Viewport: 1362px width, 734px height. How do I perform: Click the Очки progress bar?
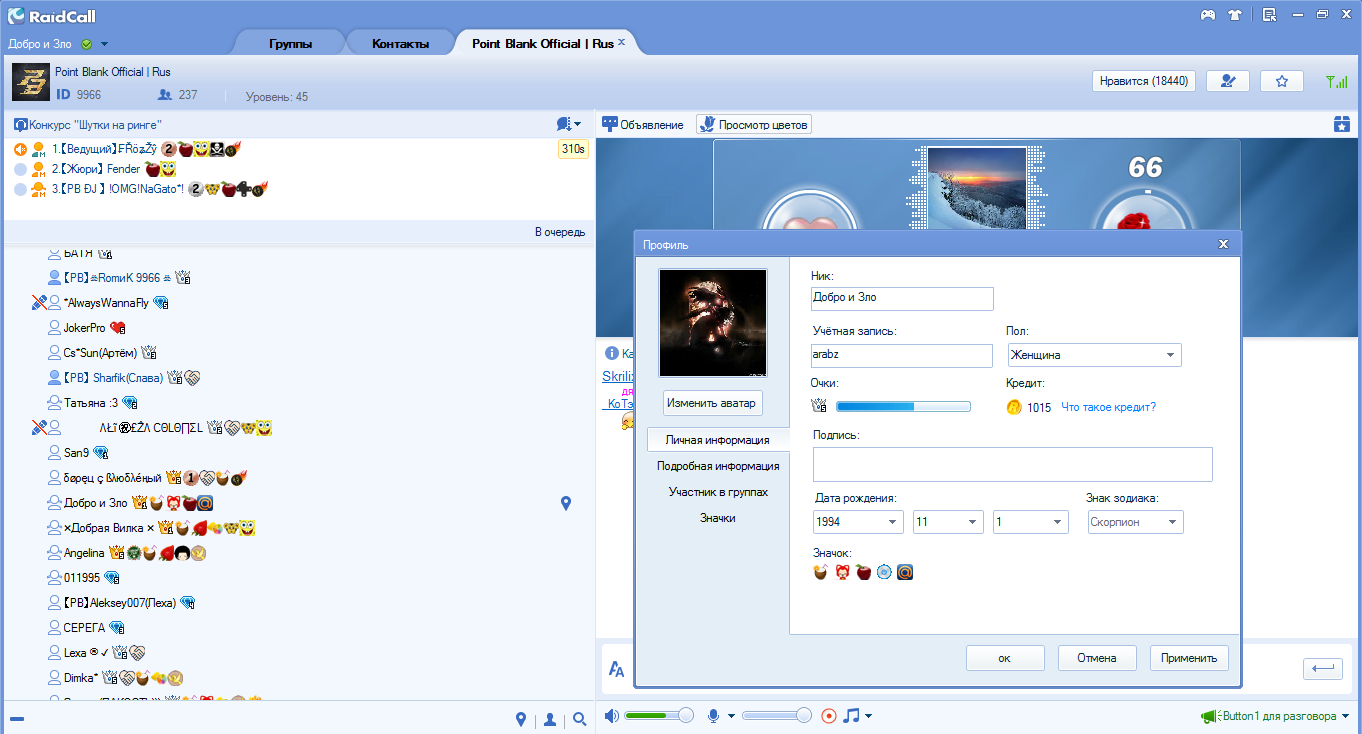pos(903,406)
